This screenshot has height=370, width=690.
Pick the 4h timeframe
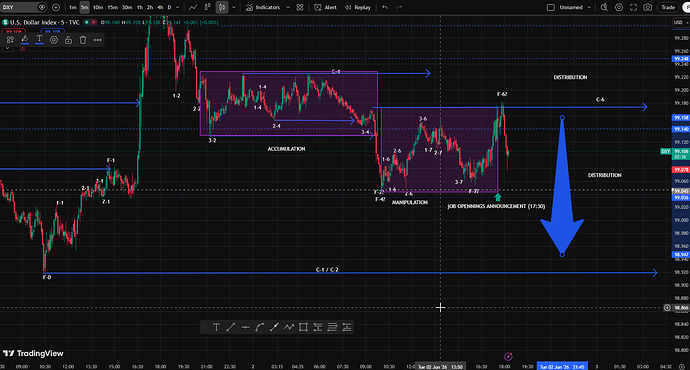pos(160,7)
